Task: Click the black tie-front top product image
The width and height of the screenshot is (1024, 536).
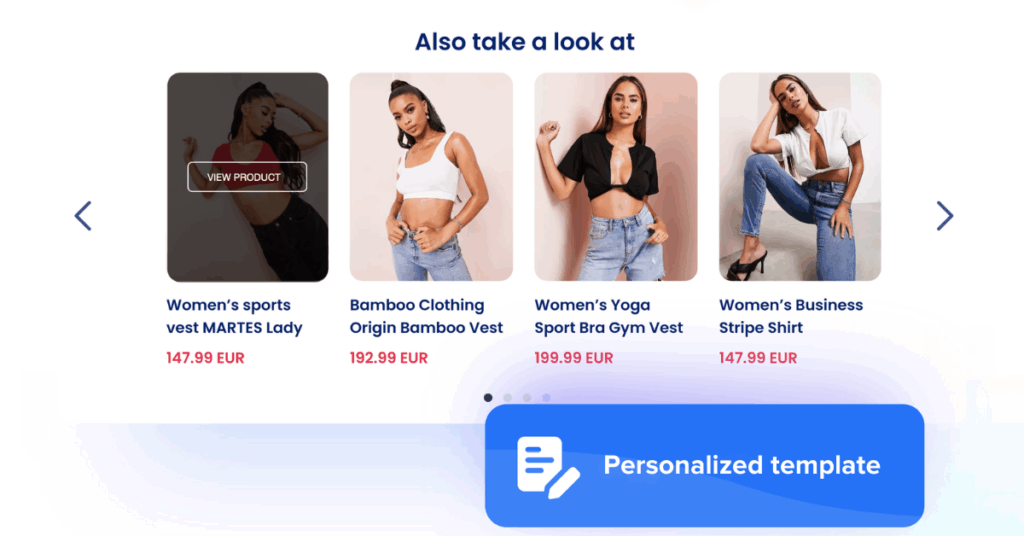Action: [x=616, y=177]
